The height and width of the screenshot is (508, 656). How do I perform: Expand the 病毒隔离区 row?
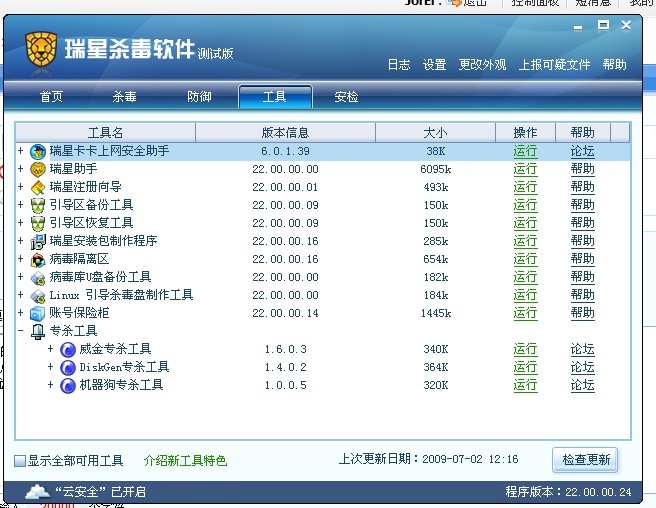tap(20, 258)
